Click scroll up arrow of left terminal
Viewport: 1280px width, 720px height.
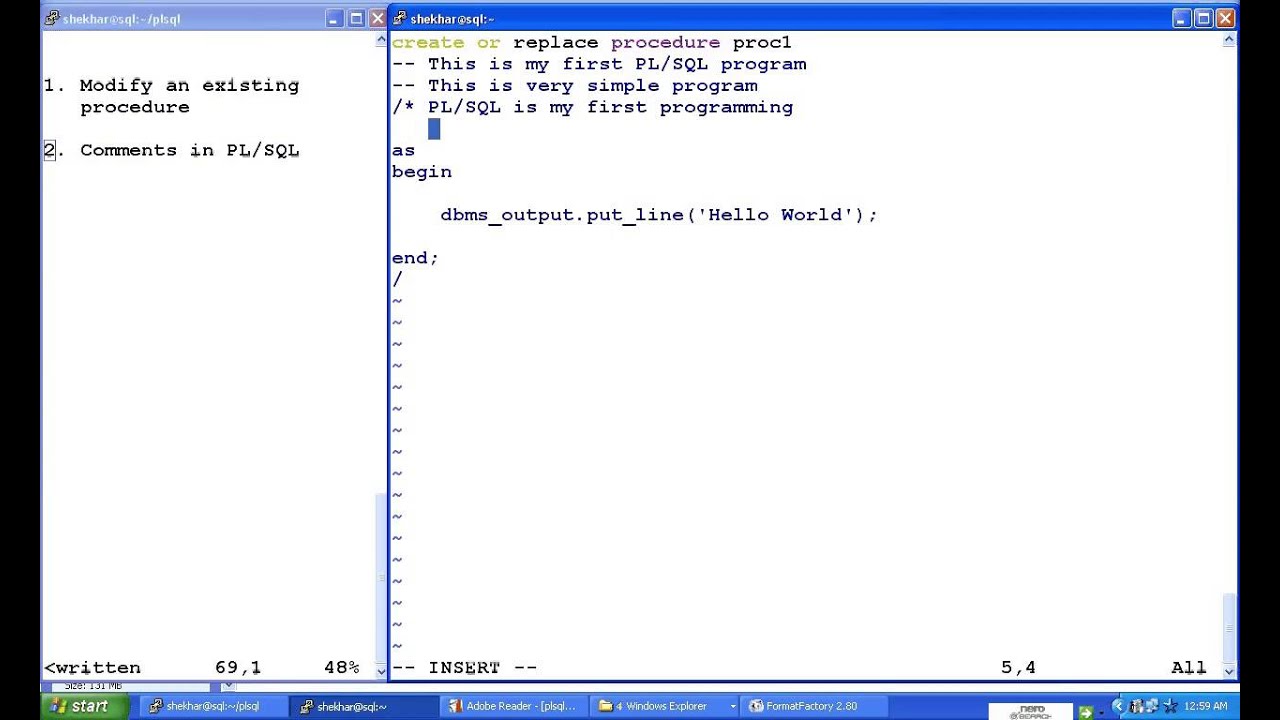(x=381, y=40)
